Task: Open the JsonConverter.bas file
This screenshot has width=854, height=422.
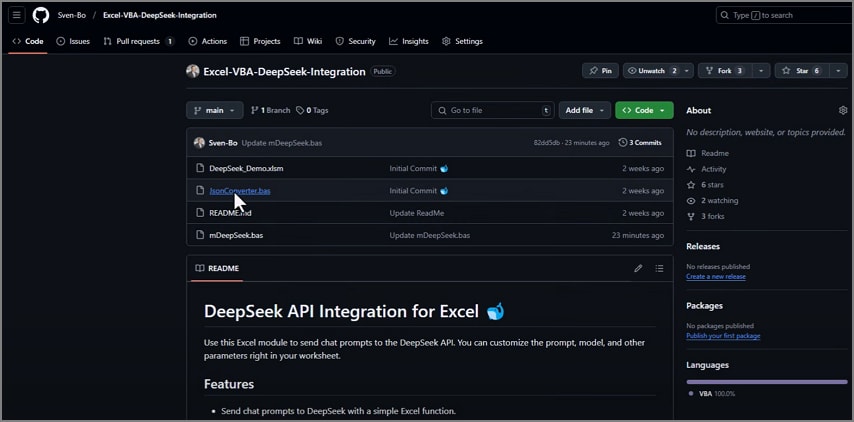Action: click(240, 191)
